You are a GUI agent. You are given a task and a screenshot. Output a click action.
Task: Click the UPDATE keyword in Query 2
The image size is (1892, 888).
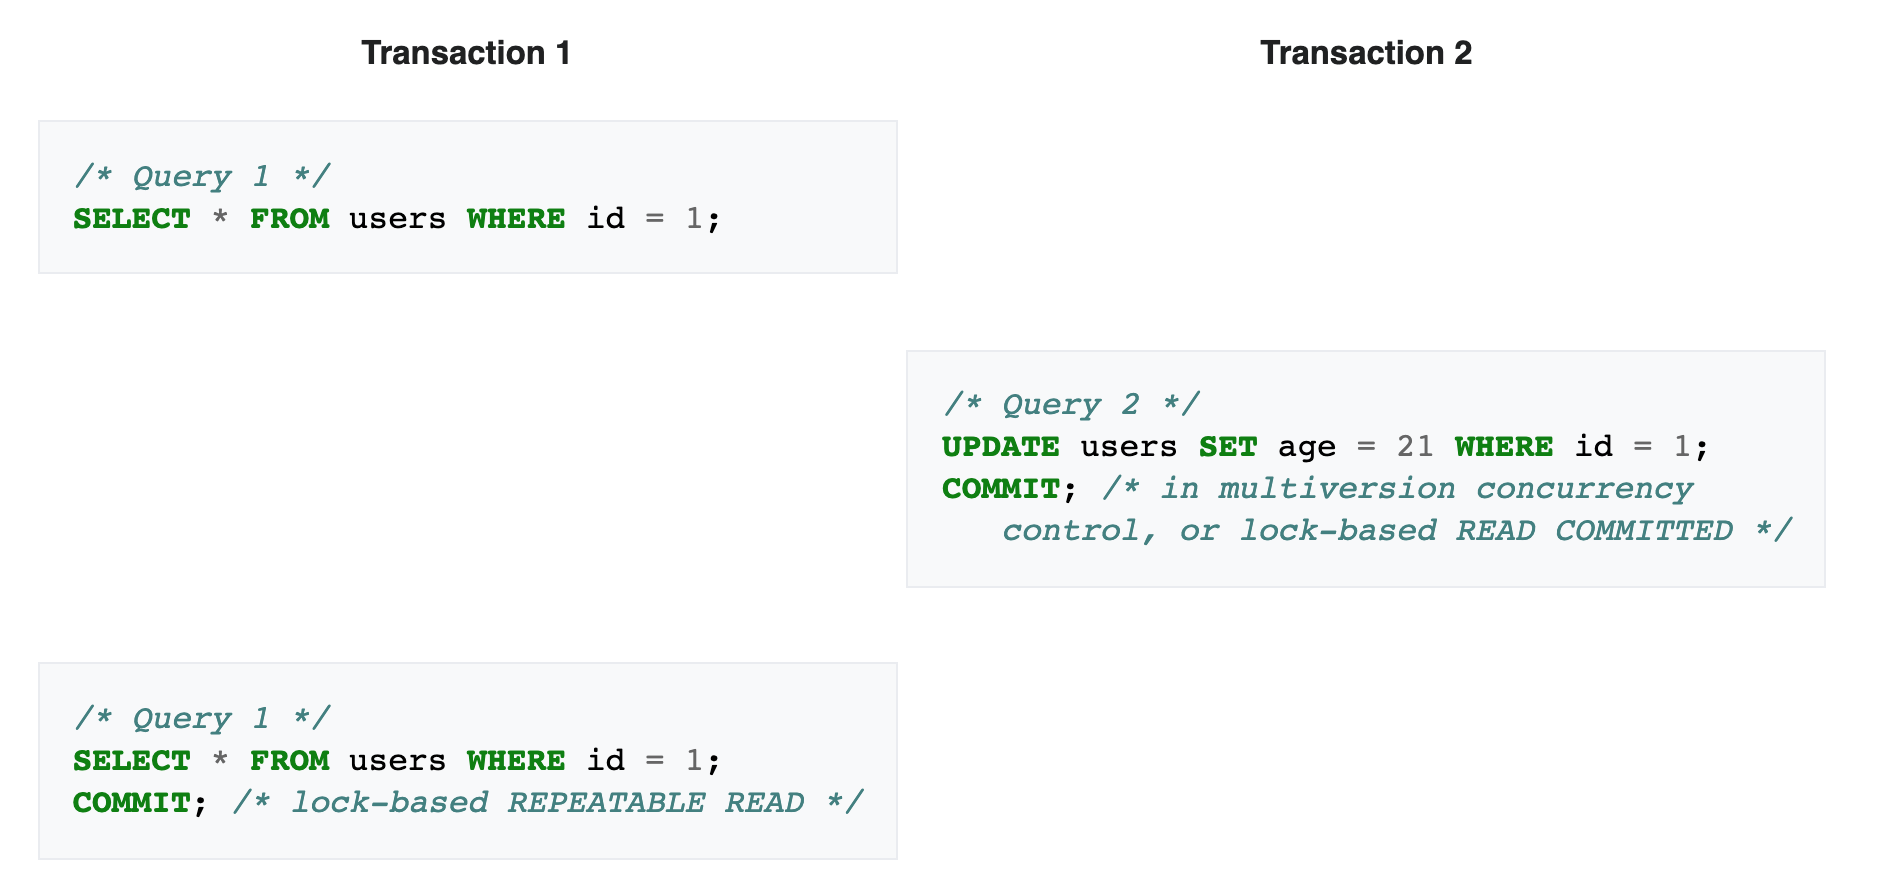[x=1000, y=446]
